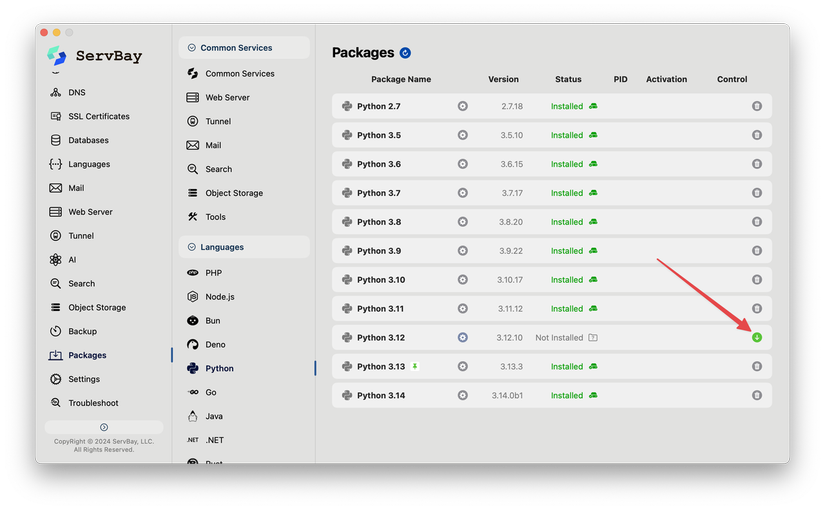Remove Python 3.6 using its trash icon
The width and height of the screenshot is (825, 510).
click(757, 164)
